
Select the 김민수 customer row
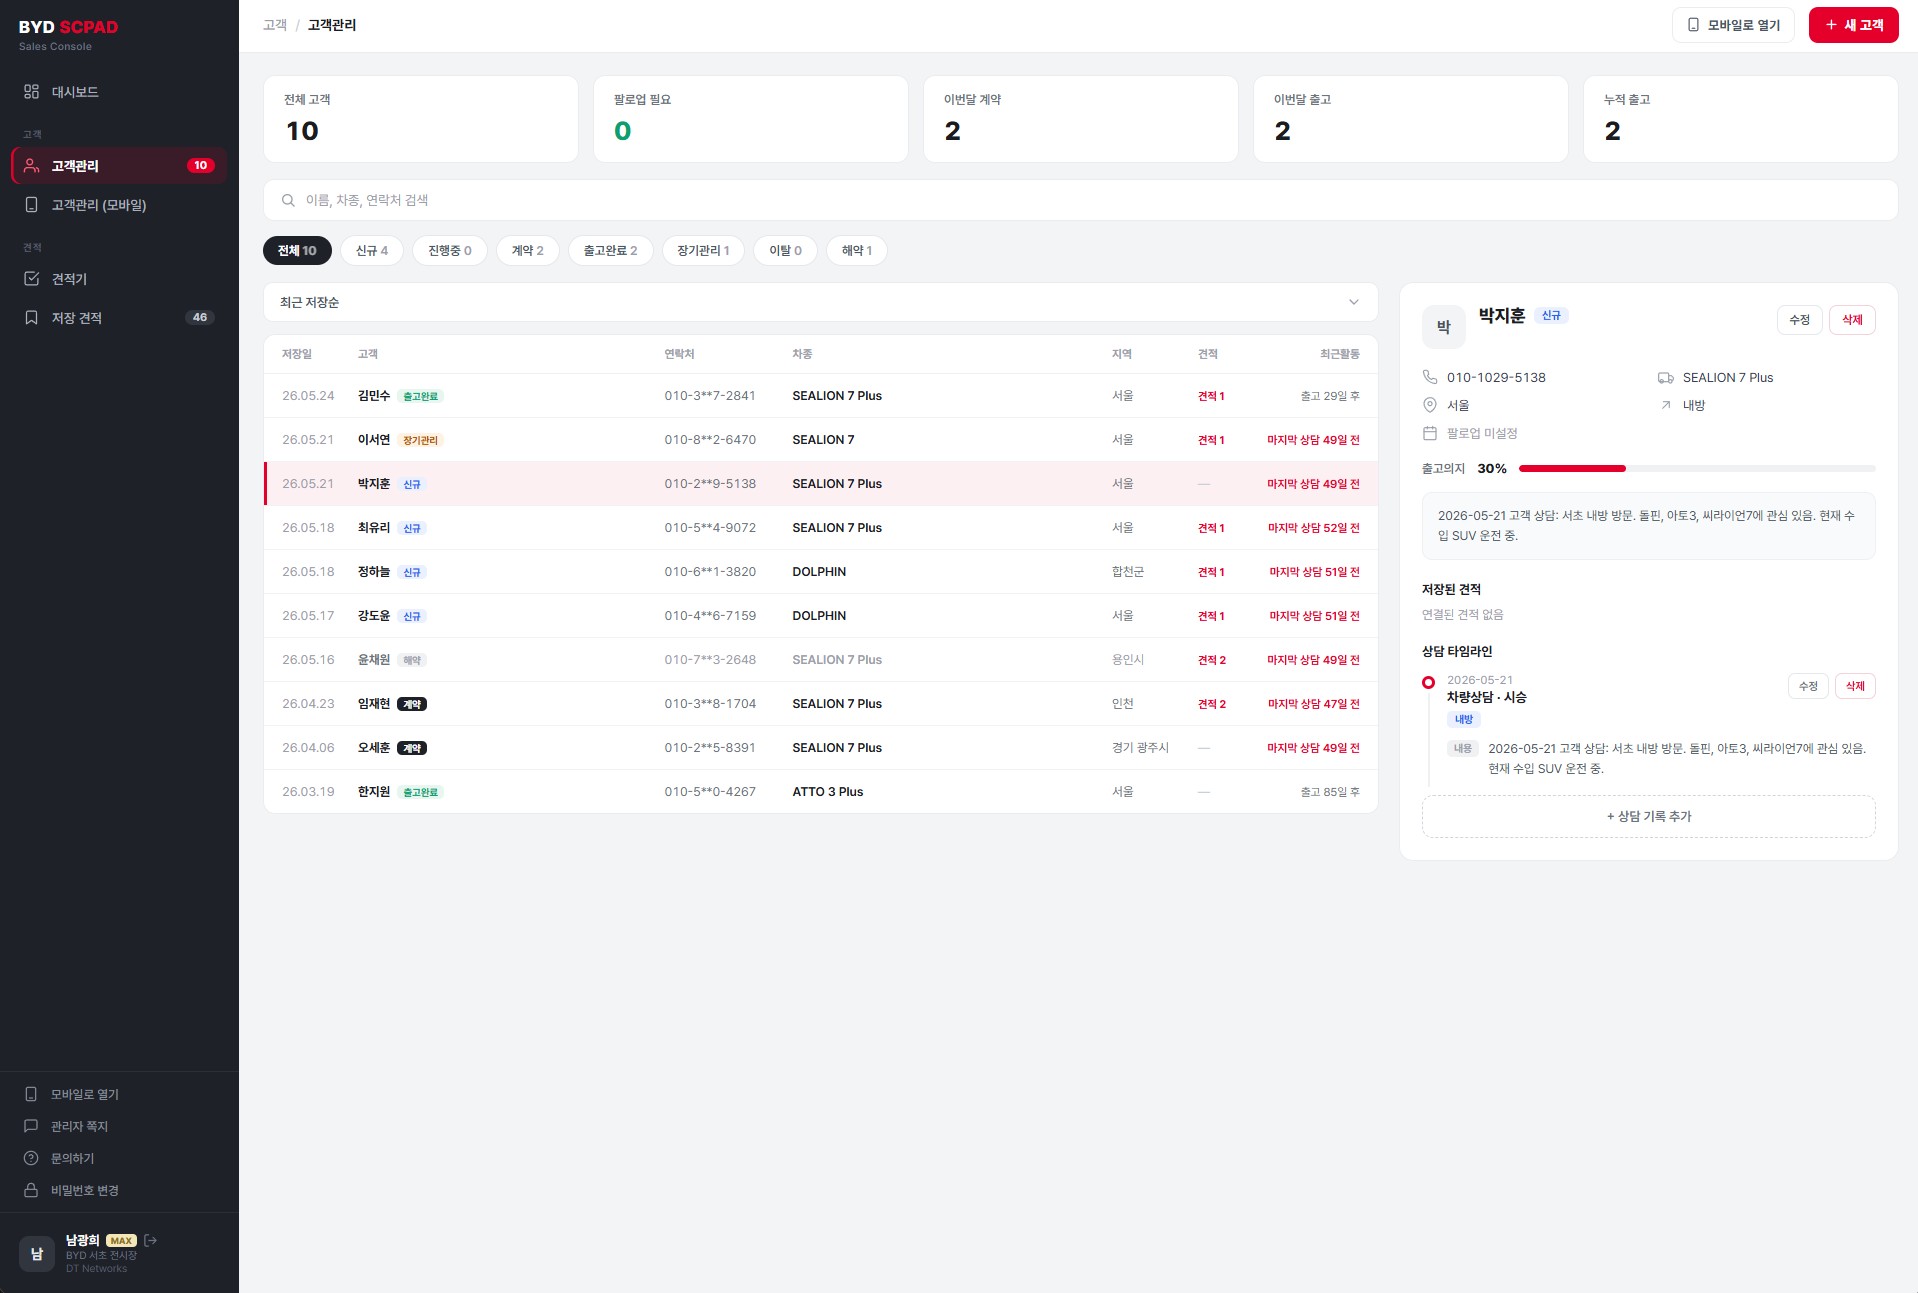click(820, 396)
